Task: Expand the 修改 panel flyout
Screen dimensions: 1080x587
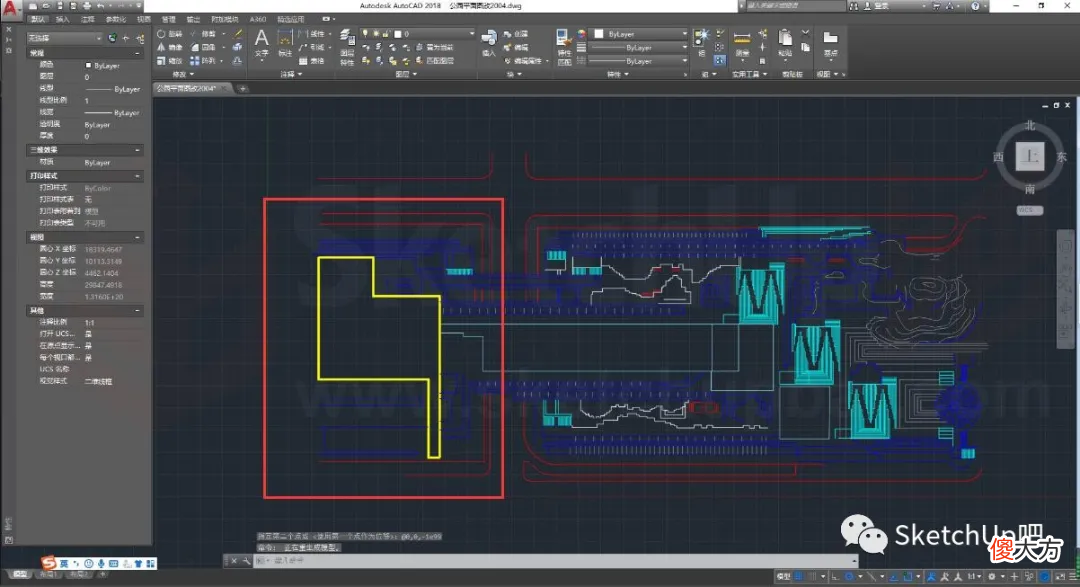Action: click(x=183, y=74)
